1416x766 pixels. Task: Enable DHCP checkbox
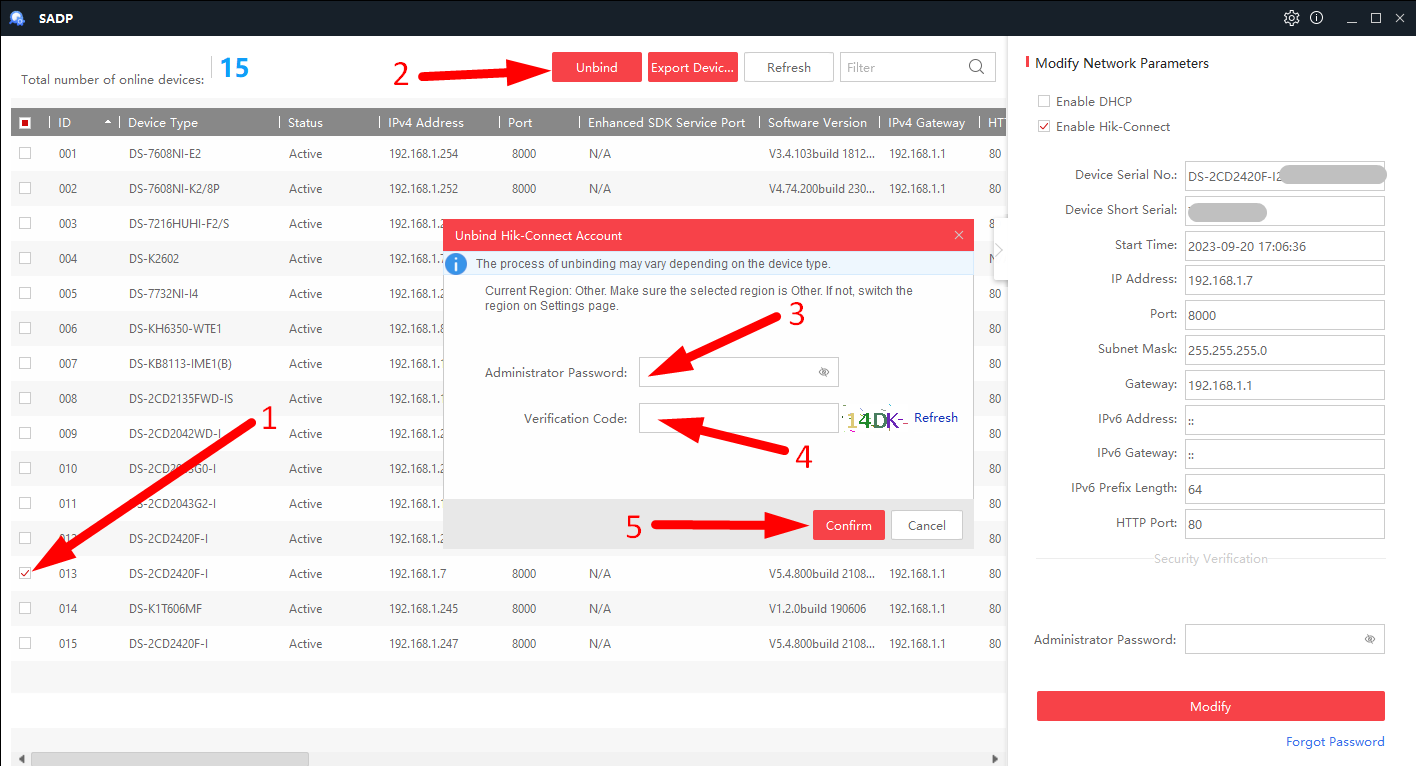pyautogui.click(x=1044, y=101)
